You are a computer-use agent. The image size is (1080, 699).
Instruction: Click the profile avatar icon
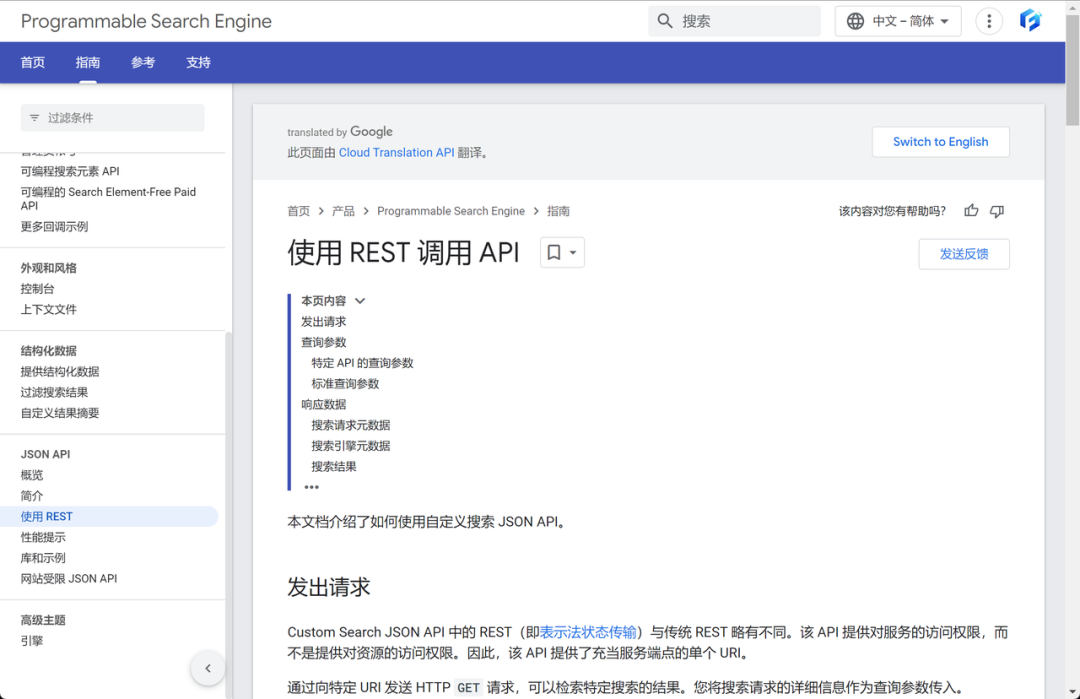1030,21
